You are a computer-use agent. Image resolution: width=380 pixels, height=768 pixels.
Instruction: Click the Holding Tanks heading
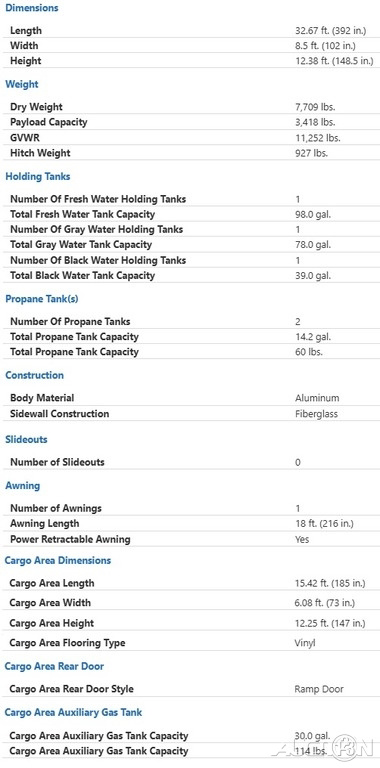(38, 176)
